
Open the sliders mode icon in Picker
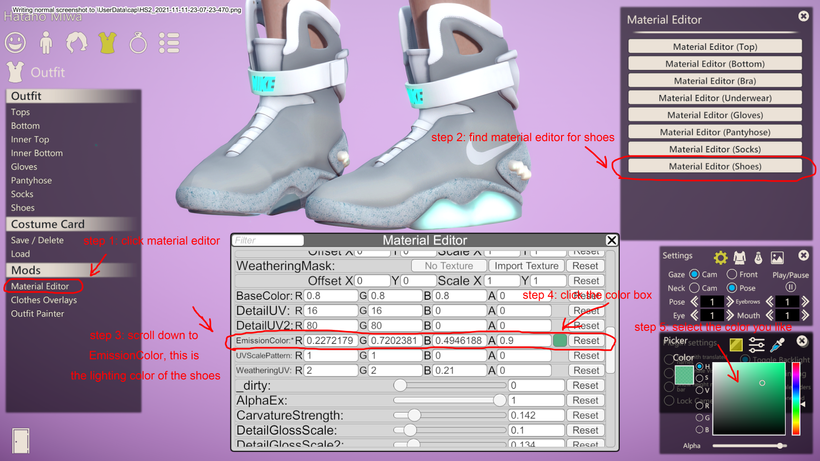click(x=757, y=344)
